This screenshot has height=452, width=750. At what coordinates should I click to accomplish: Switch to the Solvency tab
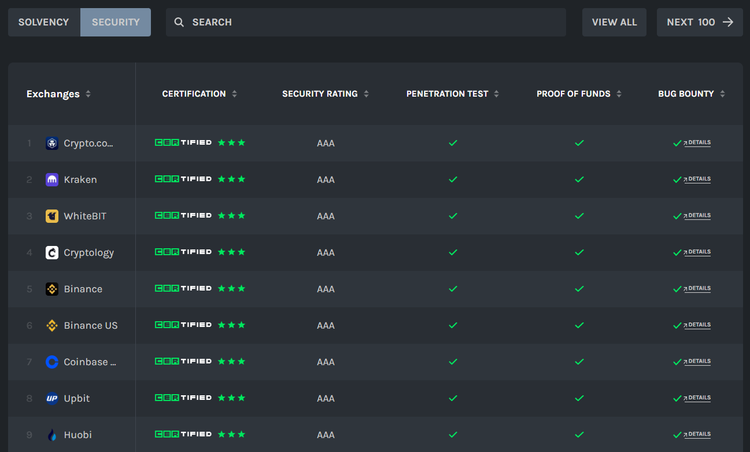point(44,22)
